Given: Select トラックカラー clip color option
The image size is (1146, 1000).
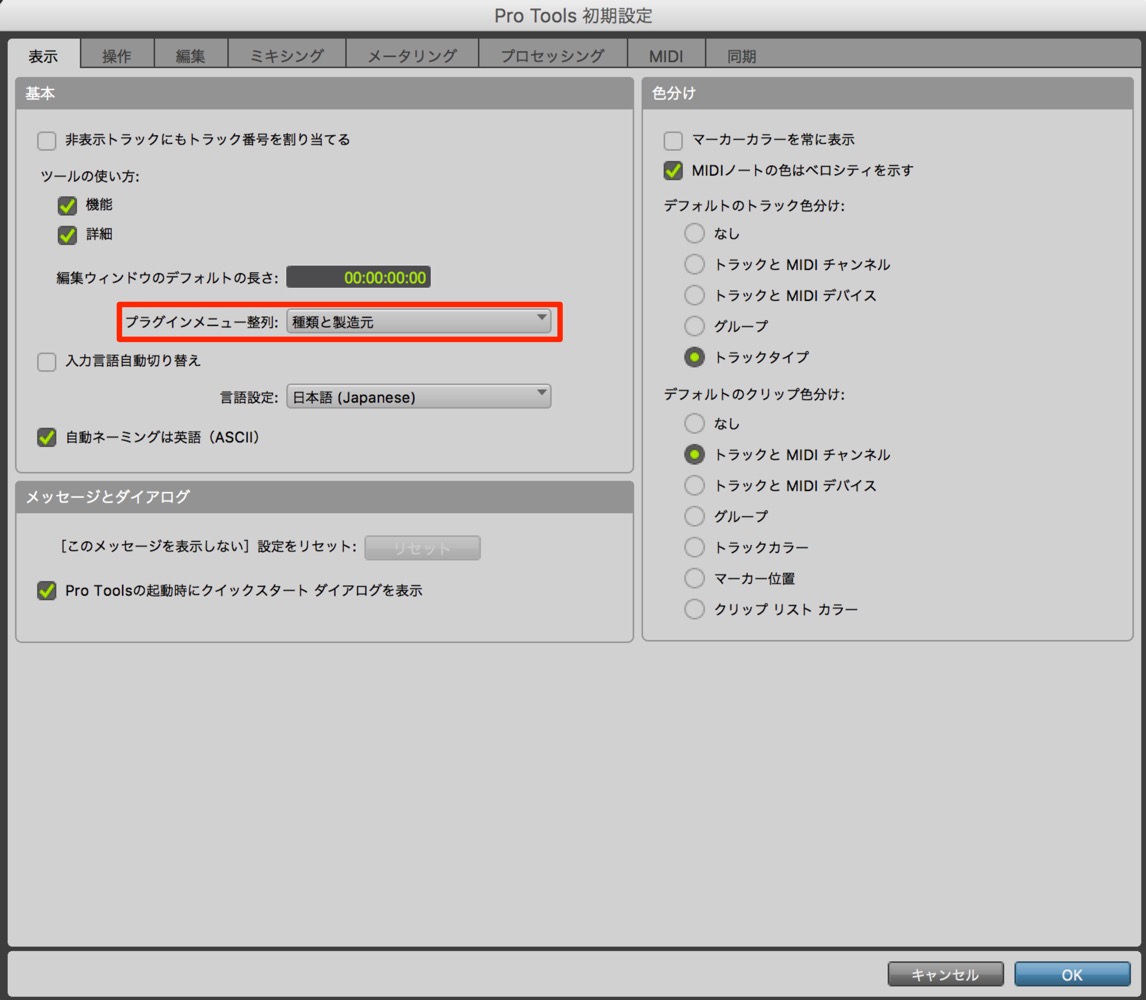Looking at the screenshot, I should pyautogui.click(x=694, y=548).
